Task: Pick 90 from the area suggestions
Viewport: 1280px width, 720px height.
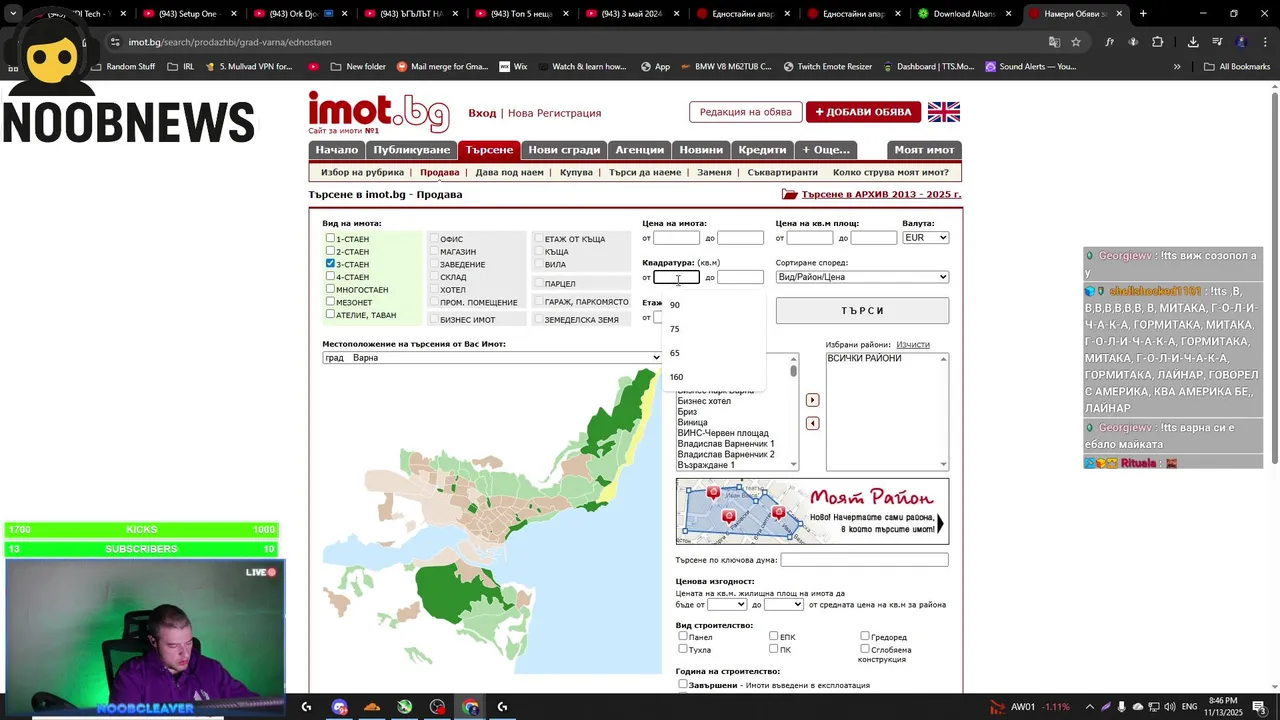Action: coord(713,305)
